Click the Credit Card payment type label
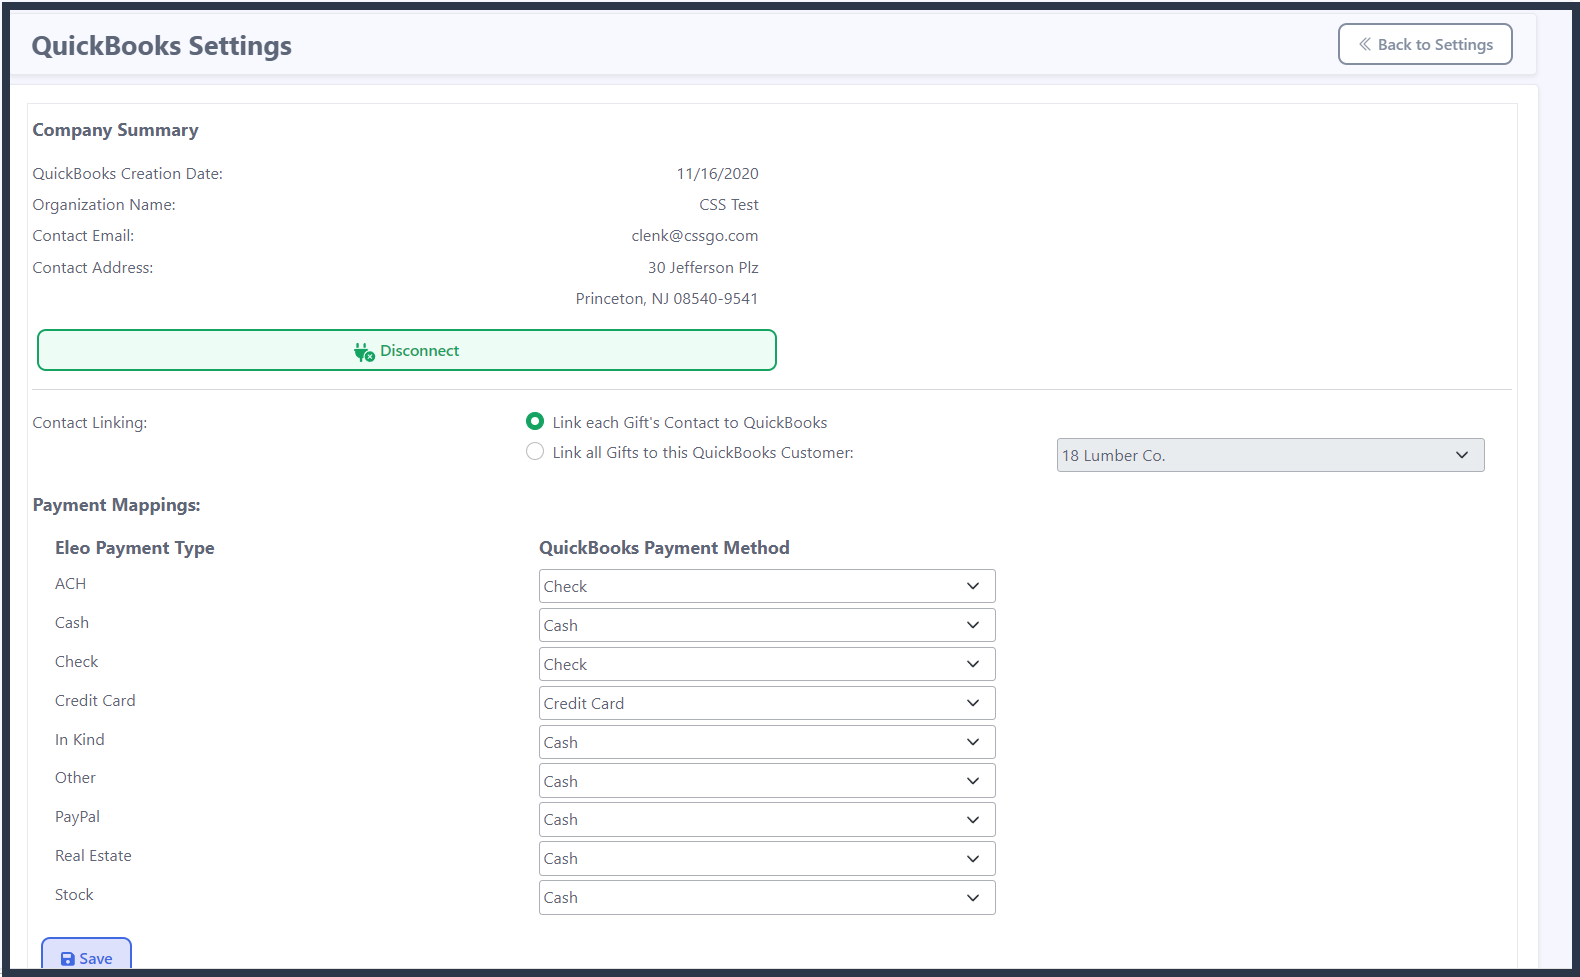The height and width of the screenshot is (977, 1580). [x=95, y=701]
